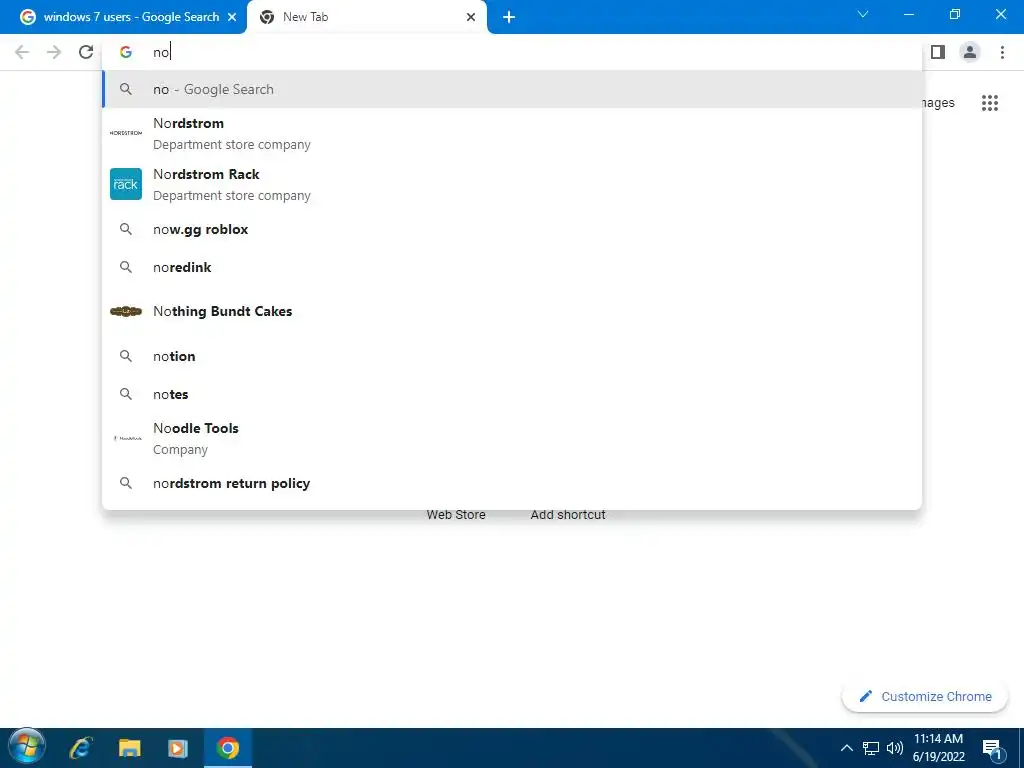This screenshot has width=1024, height=768.
Task: Select the Nordstrom suggestion
Action: 512,133
